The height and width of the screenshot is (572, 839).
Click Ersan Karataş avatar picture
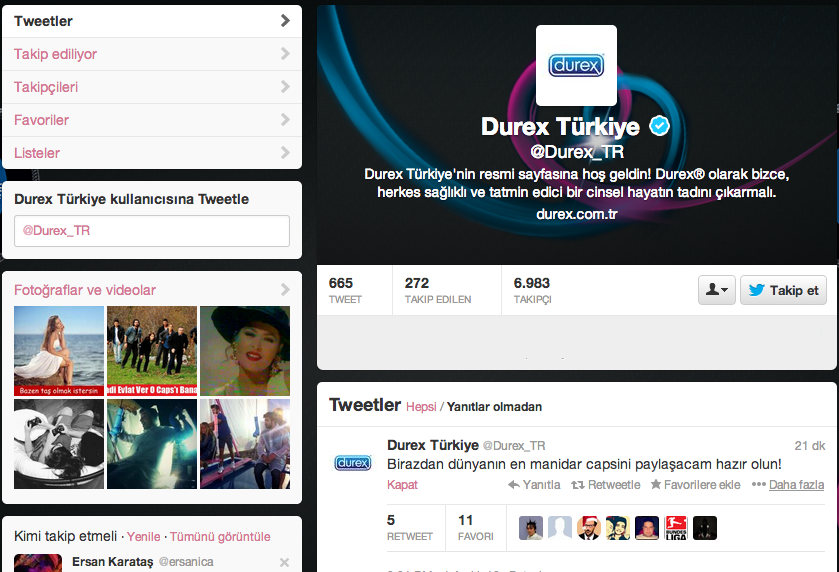[37, 563]
